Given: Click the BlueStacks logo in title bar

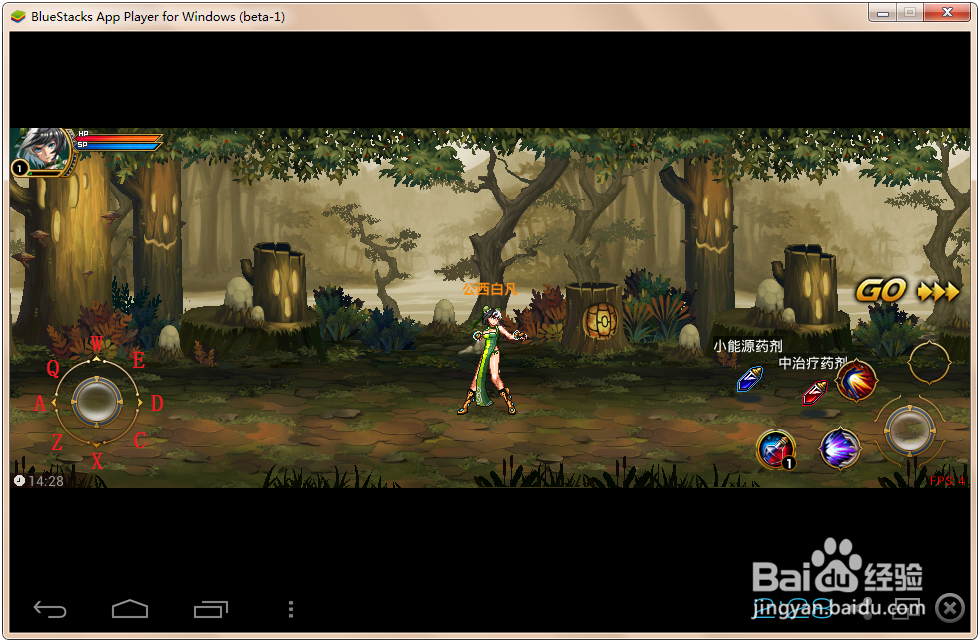Looking at the screenshot, I should 19,17.
